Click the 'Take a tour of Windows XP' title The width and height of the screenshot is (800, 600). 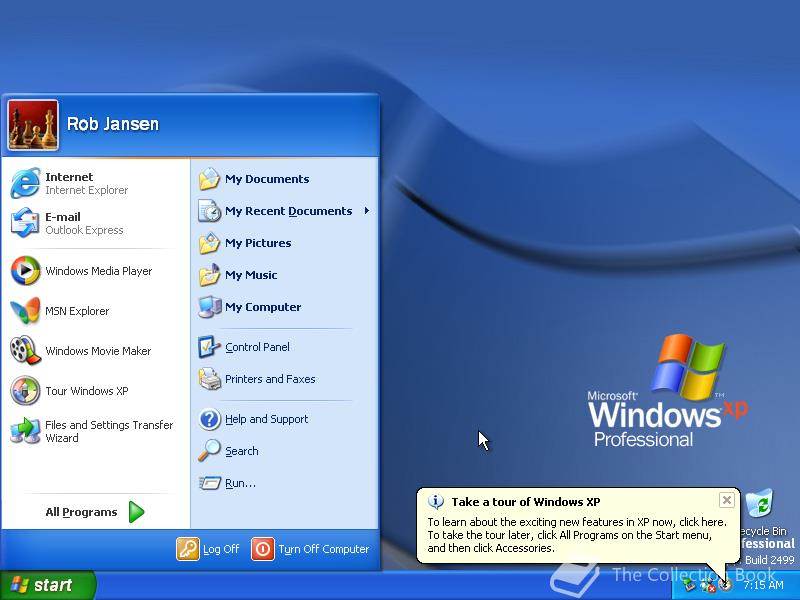526,502
